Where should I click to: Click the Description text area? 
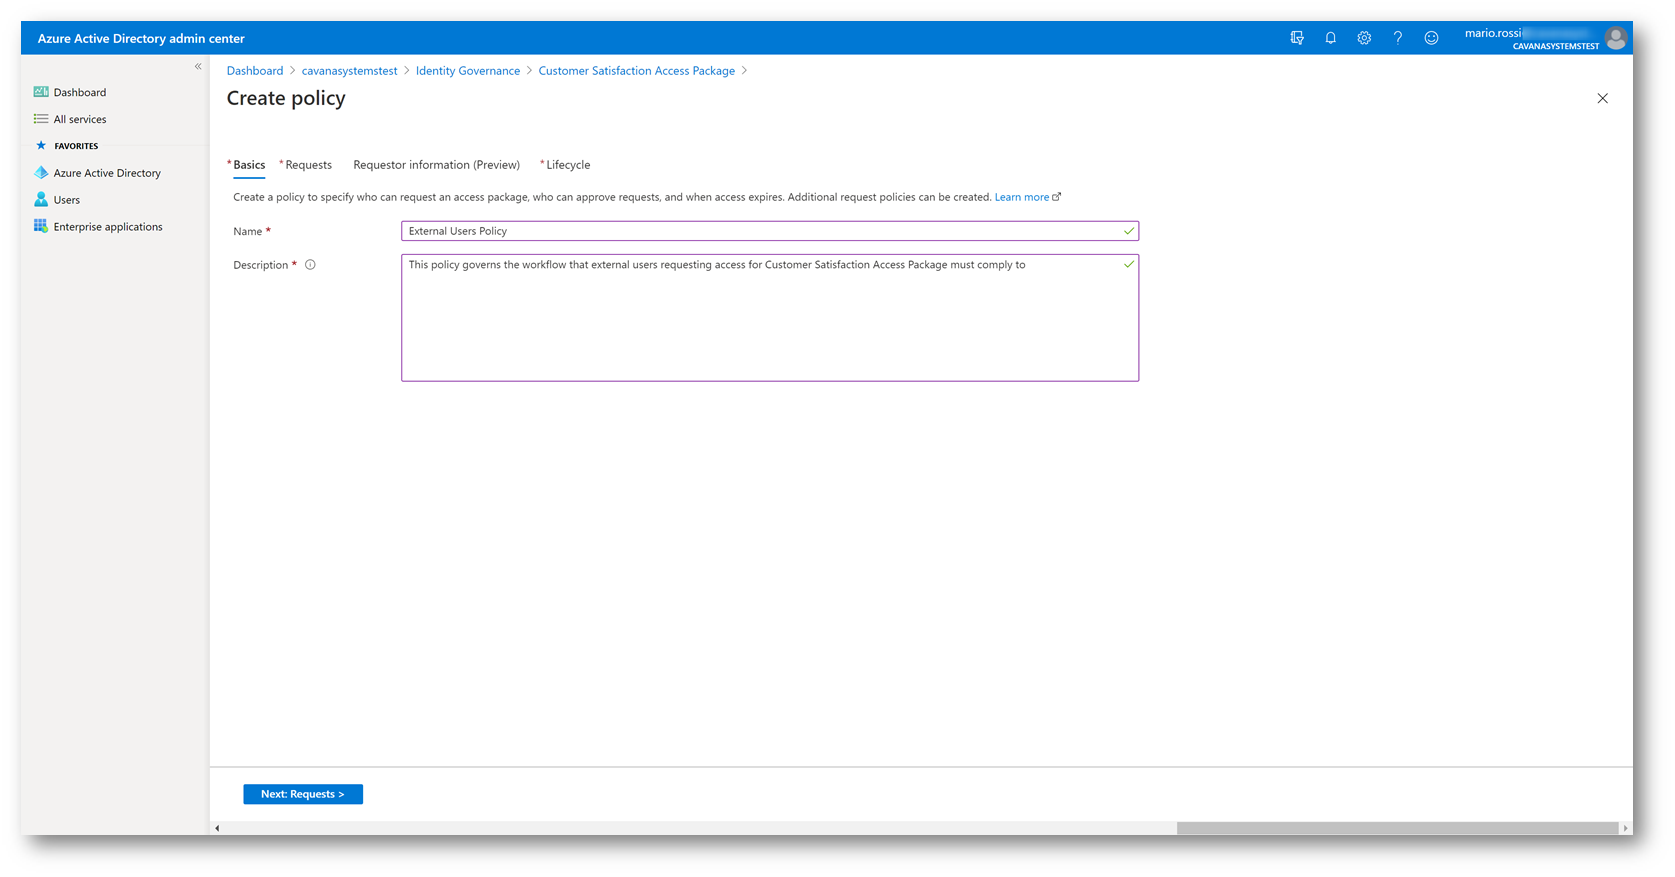(770, 318)
